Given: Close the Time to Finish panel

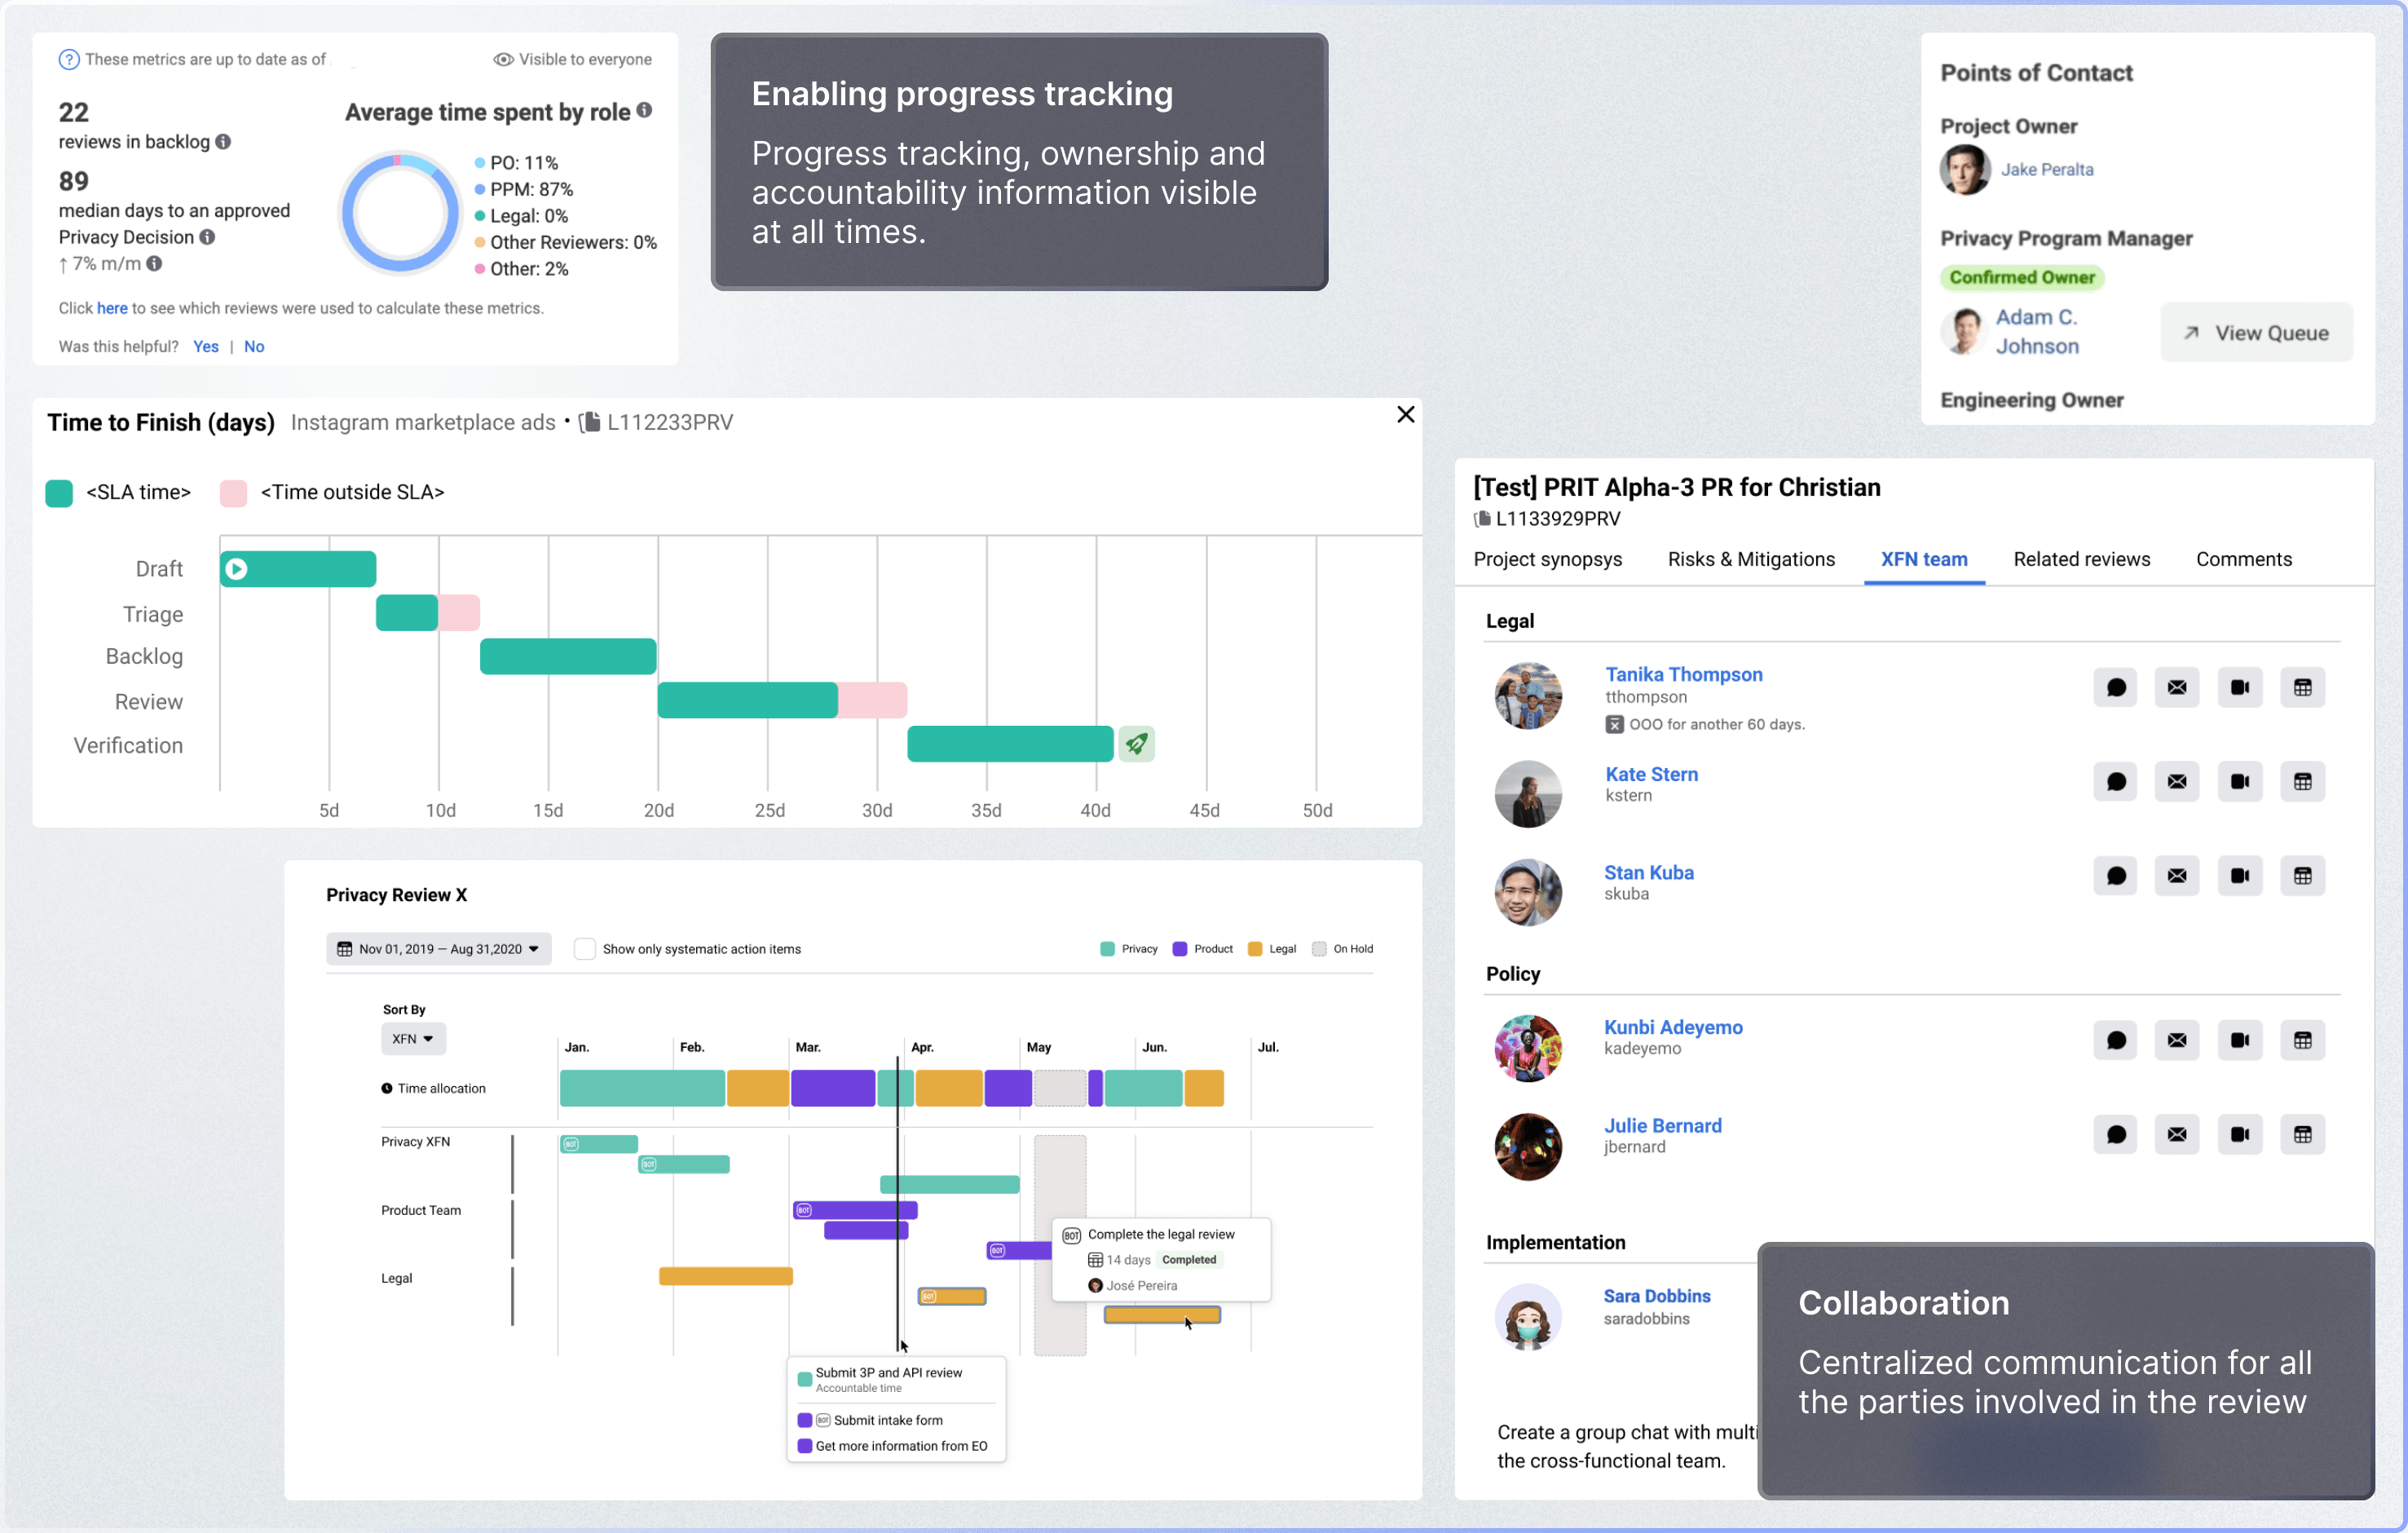Looking at the screenshot, I should coord(1405,415).
